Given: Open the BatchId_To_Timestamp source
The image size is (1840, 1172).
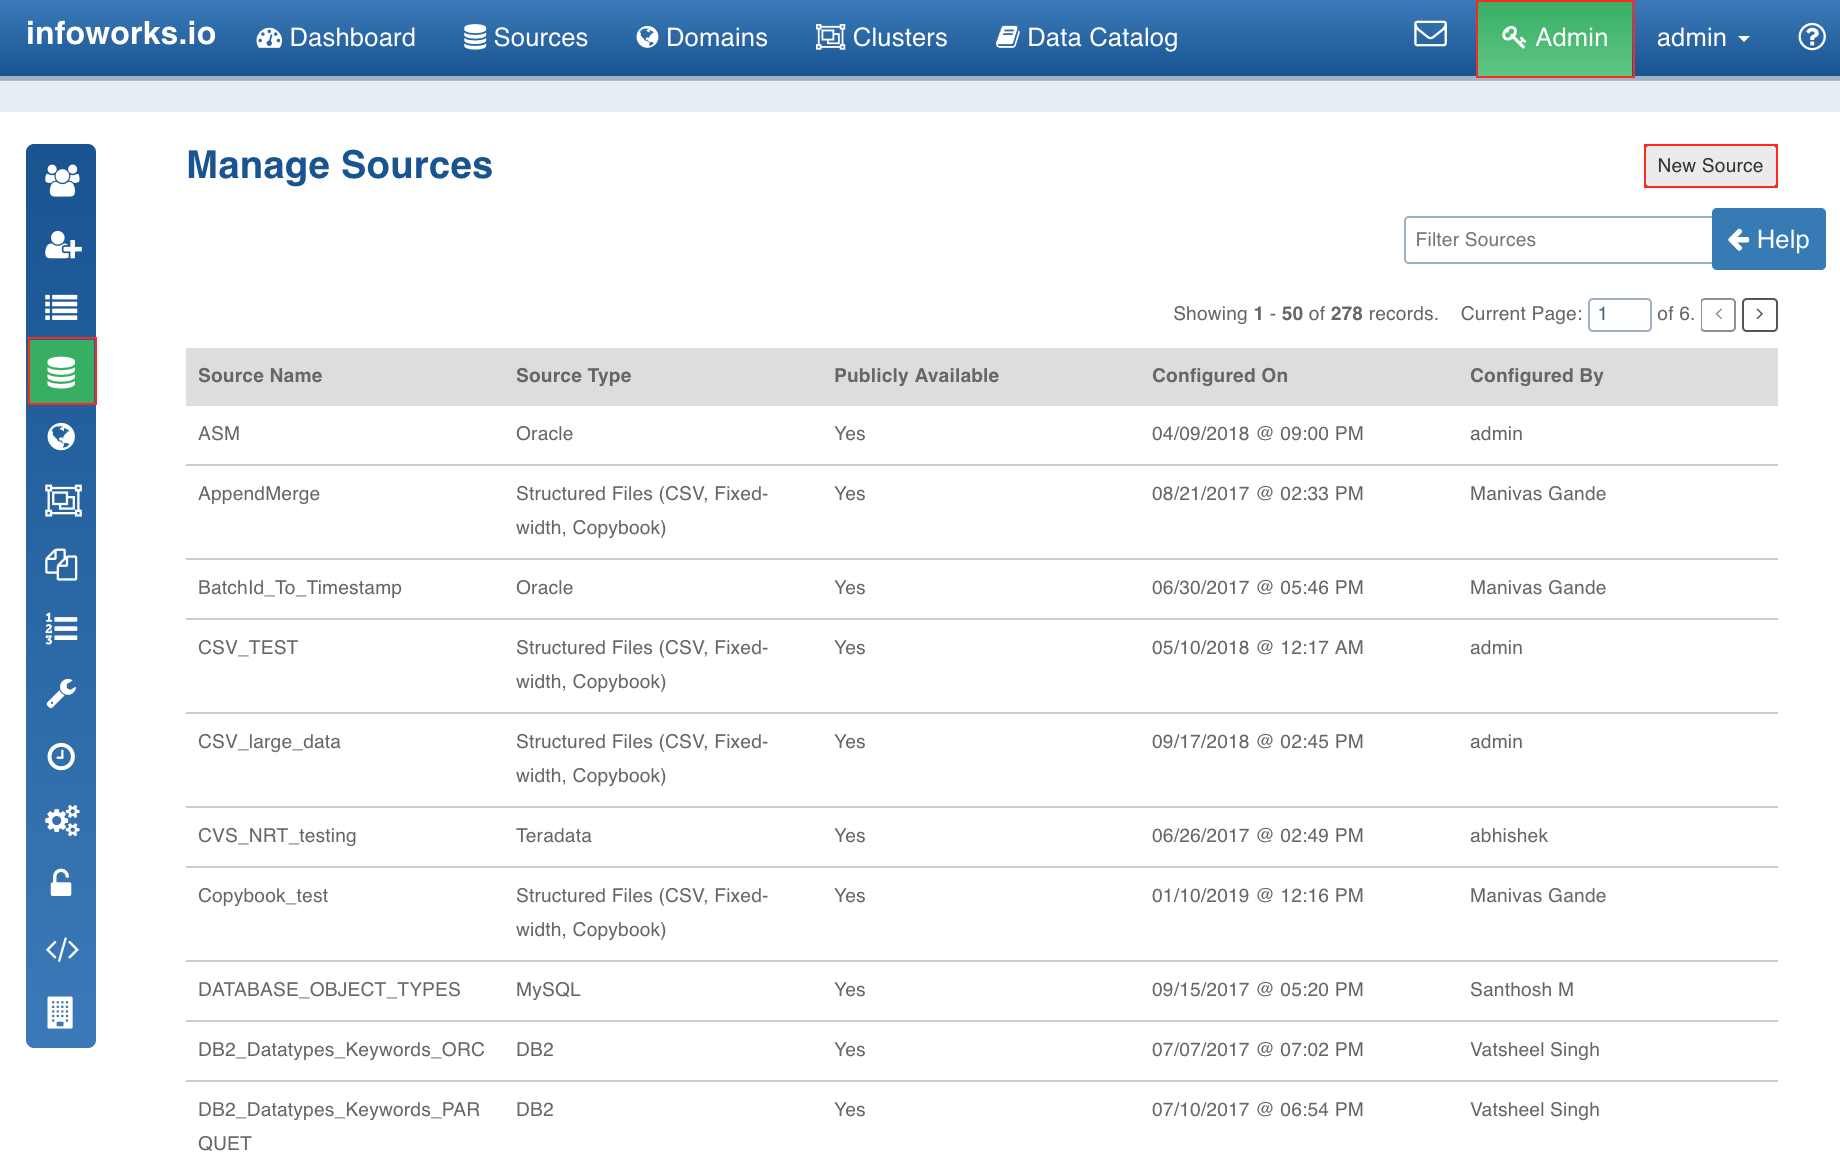Looking at the screenshot, I should coord(300,588).
